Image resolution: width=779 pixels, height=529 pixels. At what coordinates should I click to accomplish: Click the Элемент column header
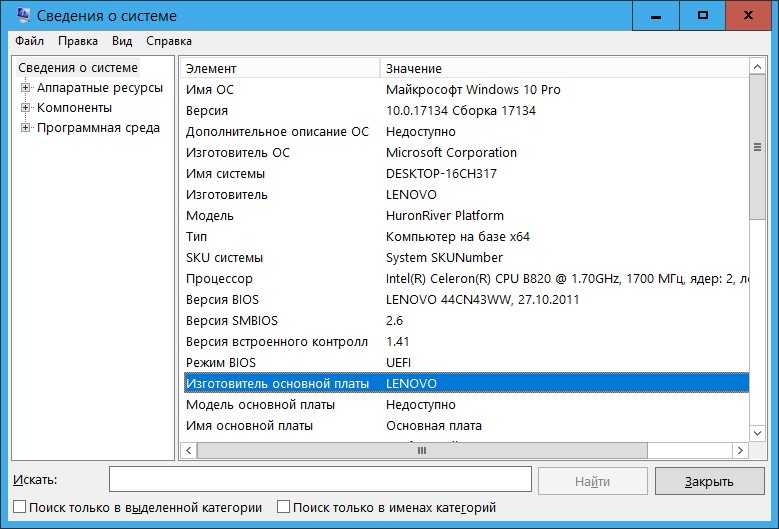tap(281, 69)
